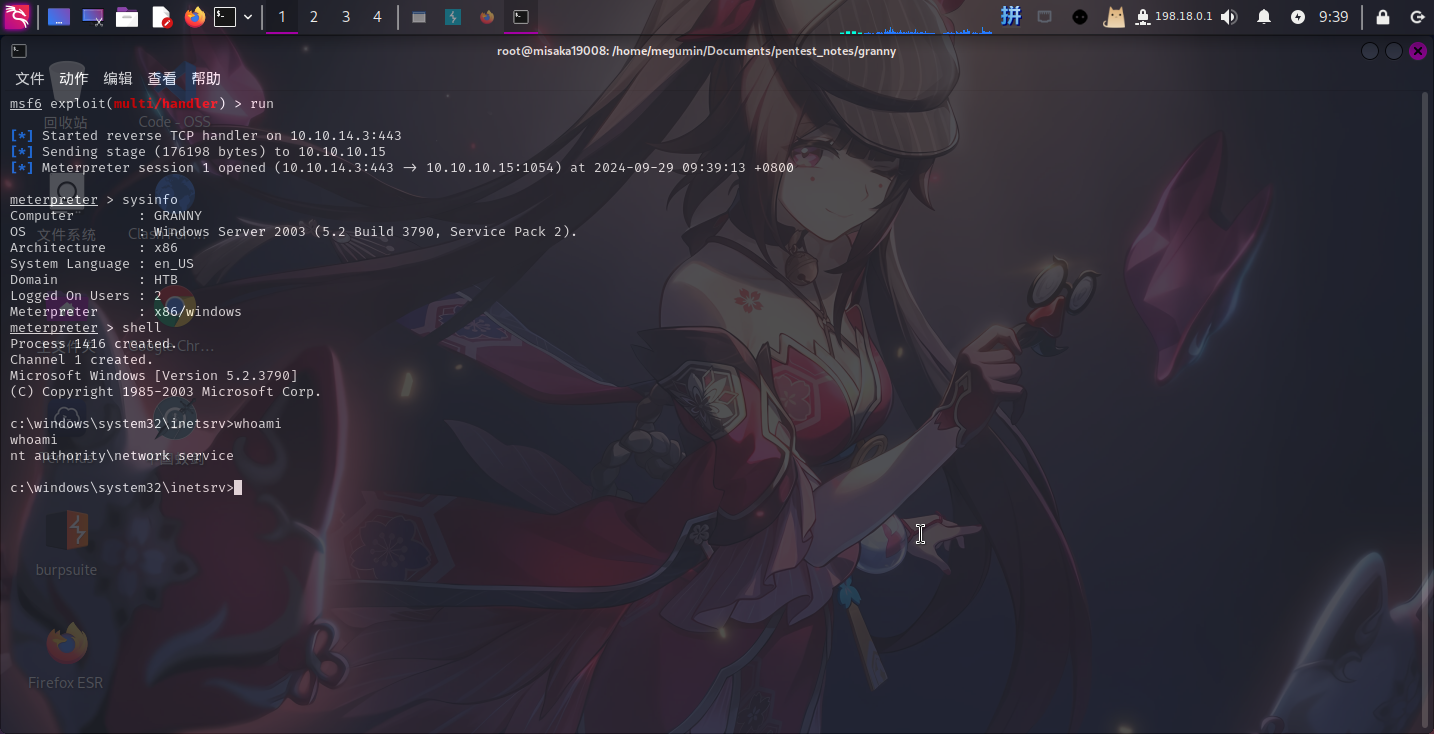This screenshot has width=1434, height=734.
Task: Click the 'meterpreter > shell' line
Action: (x=86, y=328)
